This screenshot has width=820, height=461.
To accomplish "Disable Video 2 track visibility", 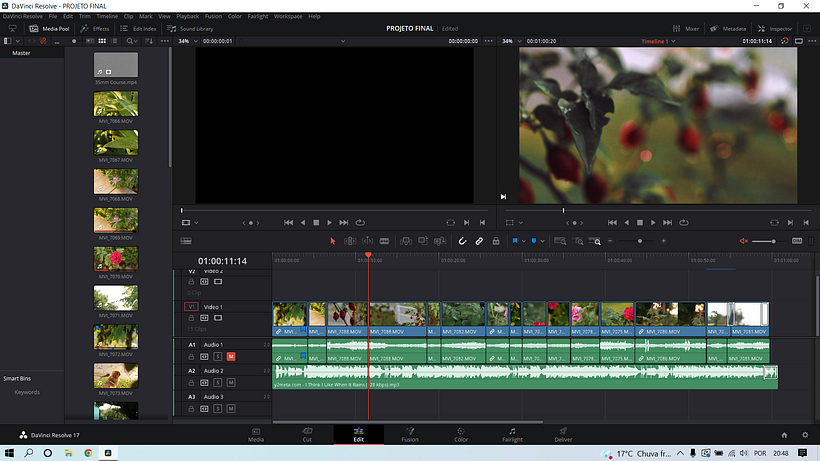I will tap(218, 282).
